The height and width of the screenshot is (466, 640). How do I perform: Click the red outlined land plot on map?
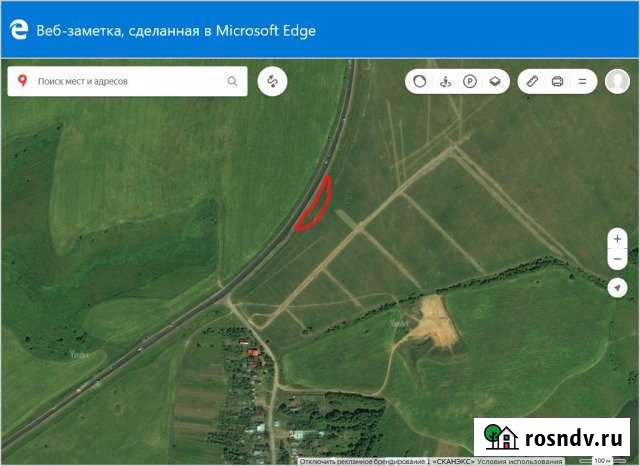click(x=315, y=205)
